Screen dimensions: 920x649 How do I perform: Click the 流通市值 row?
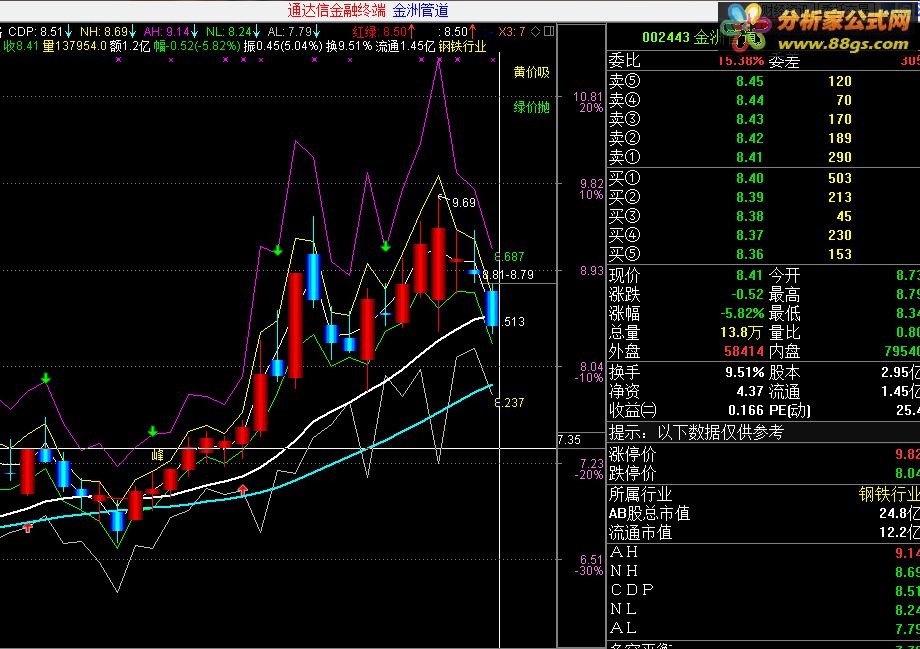763,532
